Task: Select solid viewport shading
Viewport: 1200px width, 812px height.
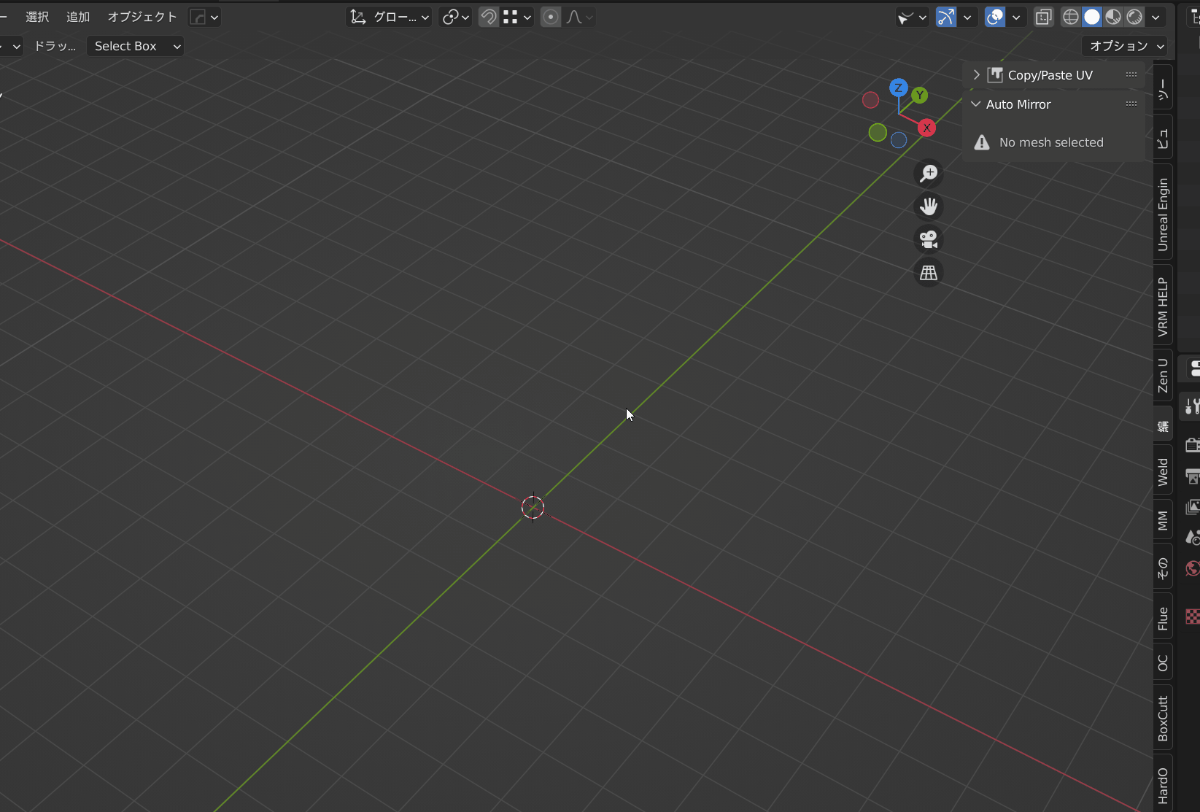Action: pyautogui.click(x=1092, y=17)
